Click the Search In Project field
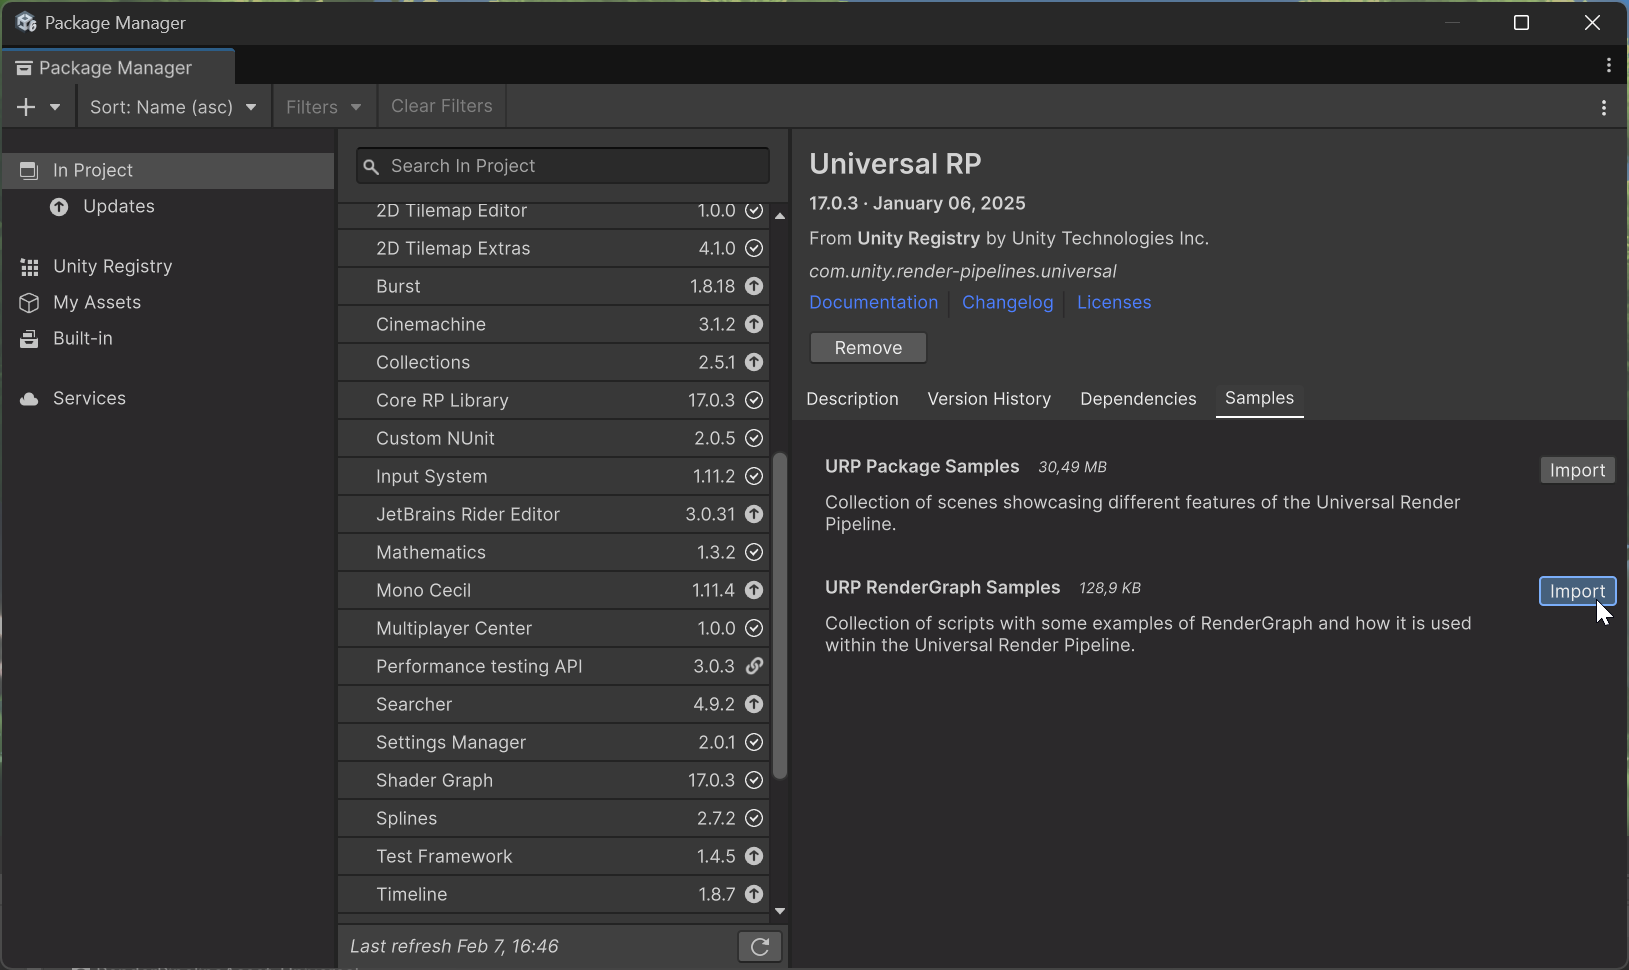1629x970 pixels. [x=562, y=165]
